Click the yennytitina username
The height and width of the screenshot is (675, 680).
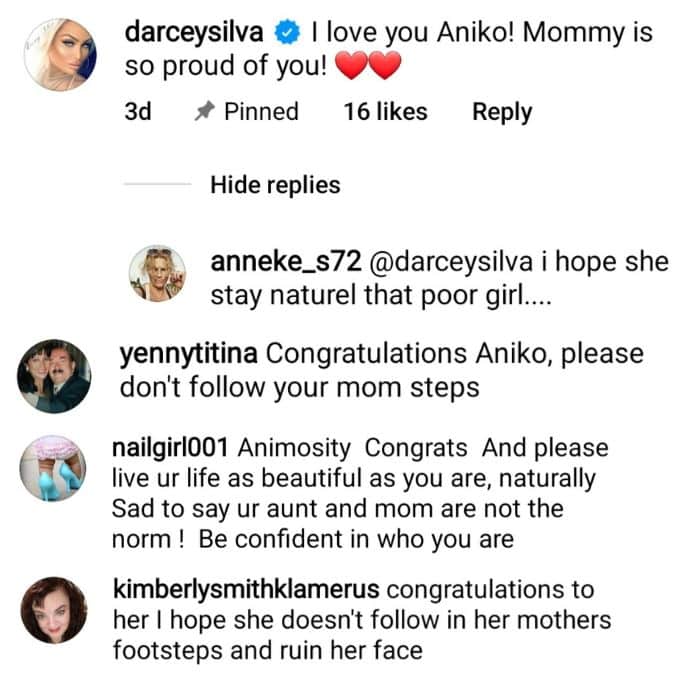pos(188,354)
